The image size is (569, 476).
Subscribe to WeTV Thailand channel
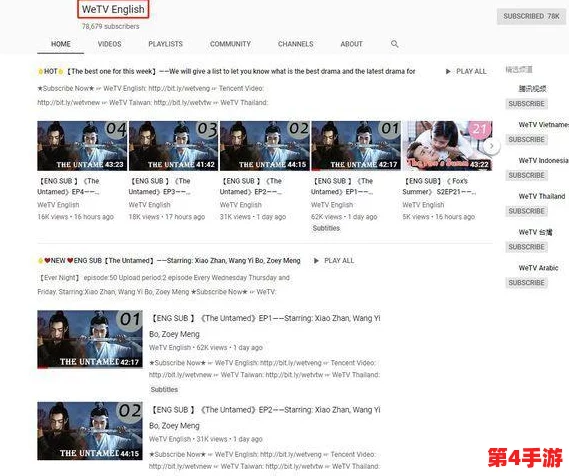526,211
